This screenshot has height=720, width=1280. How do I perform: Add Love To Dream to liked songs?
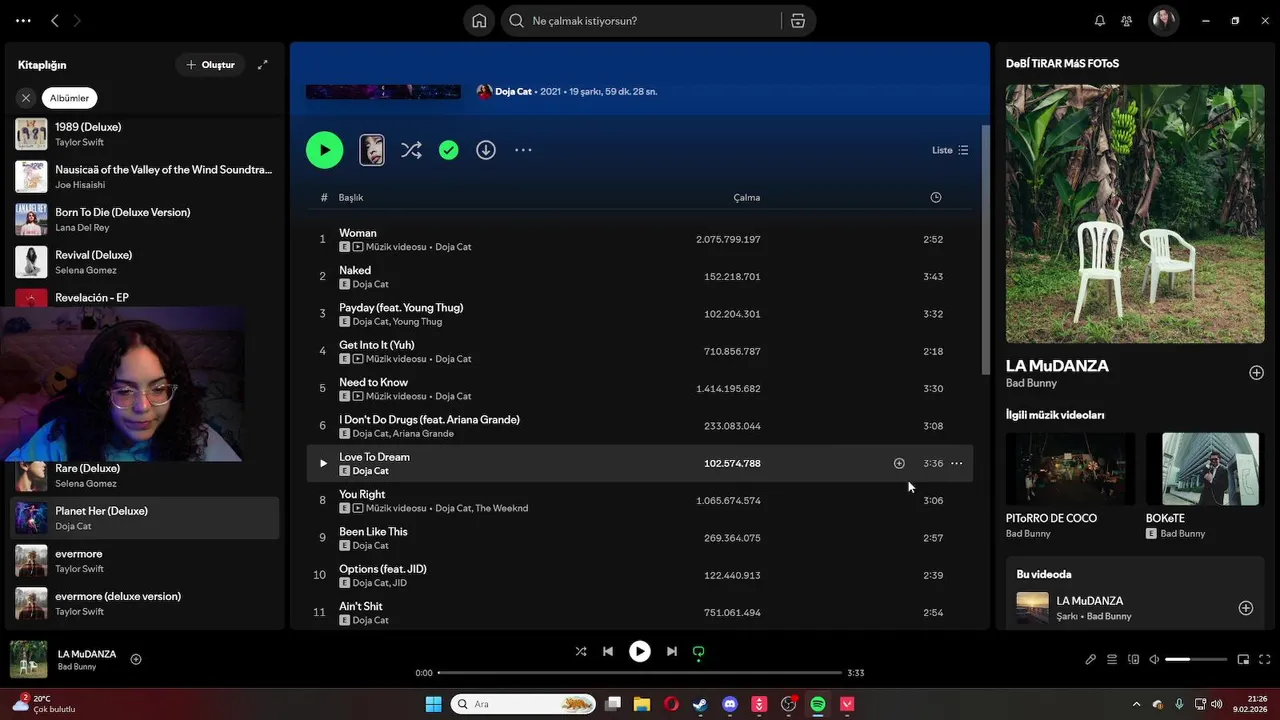(x=899, y=463)
